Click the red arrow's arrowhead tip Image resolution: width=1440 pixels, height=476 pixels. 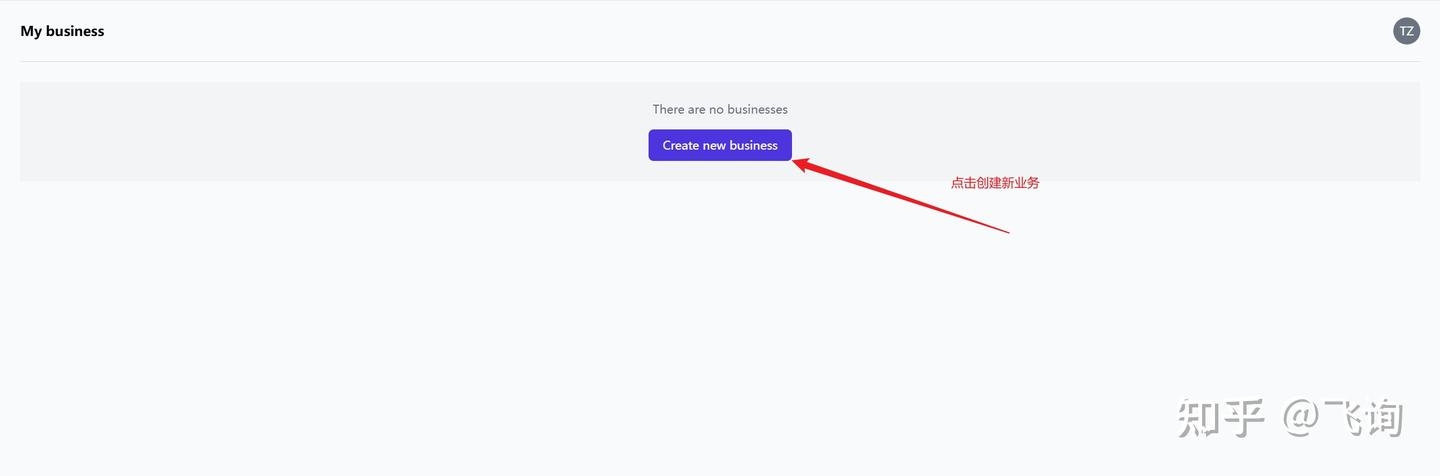(x=796, y=163)
